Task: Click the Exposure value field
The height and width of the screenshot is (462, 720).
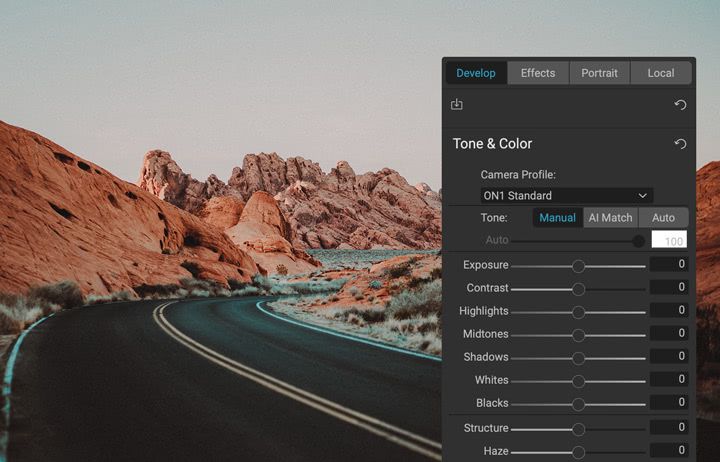Action: tap(669, 264)
